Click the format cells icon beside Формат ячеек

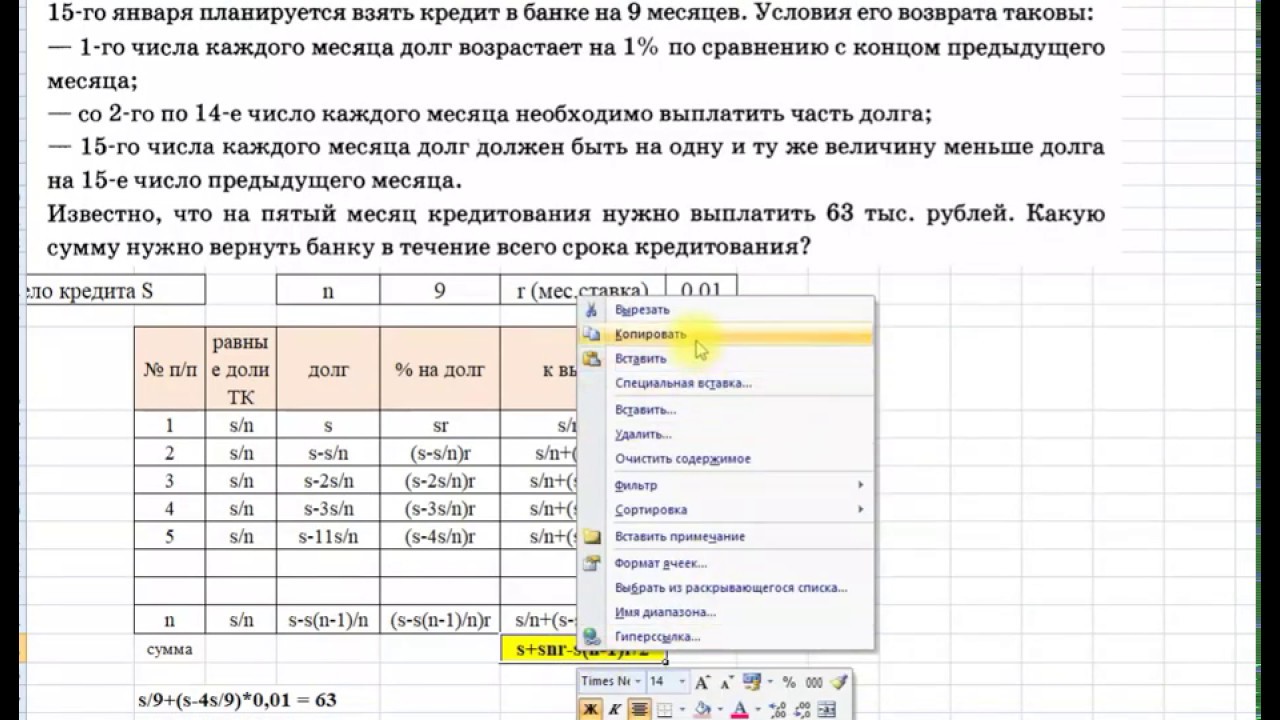click(591, 563)
